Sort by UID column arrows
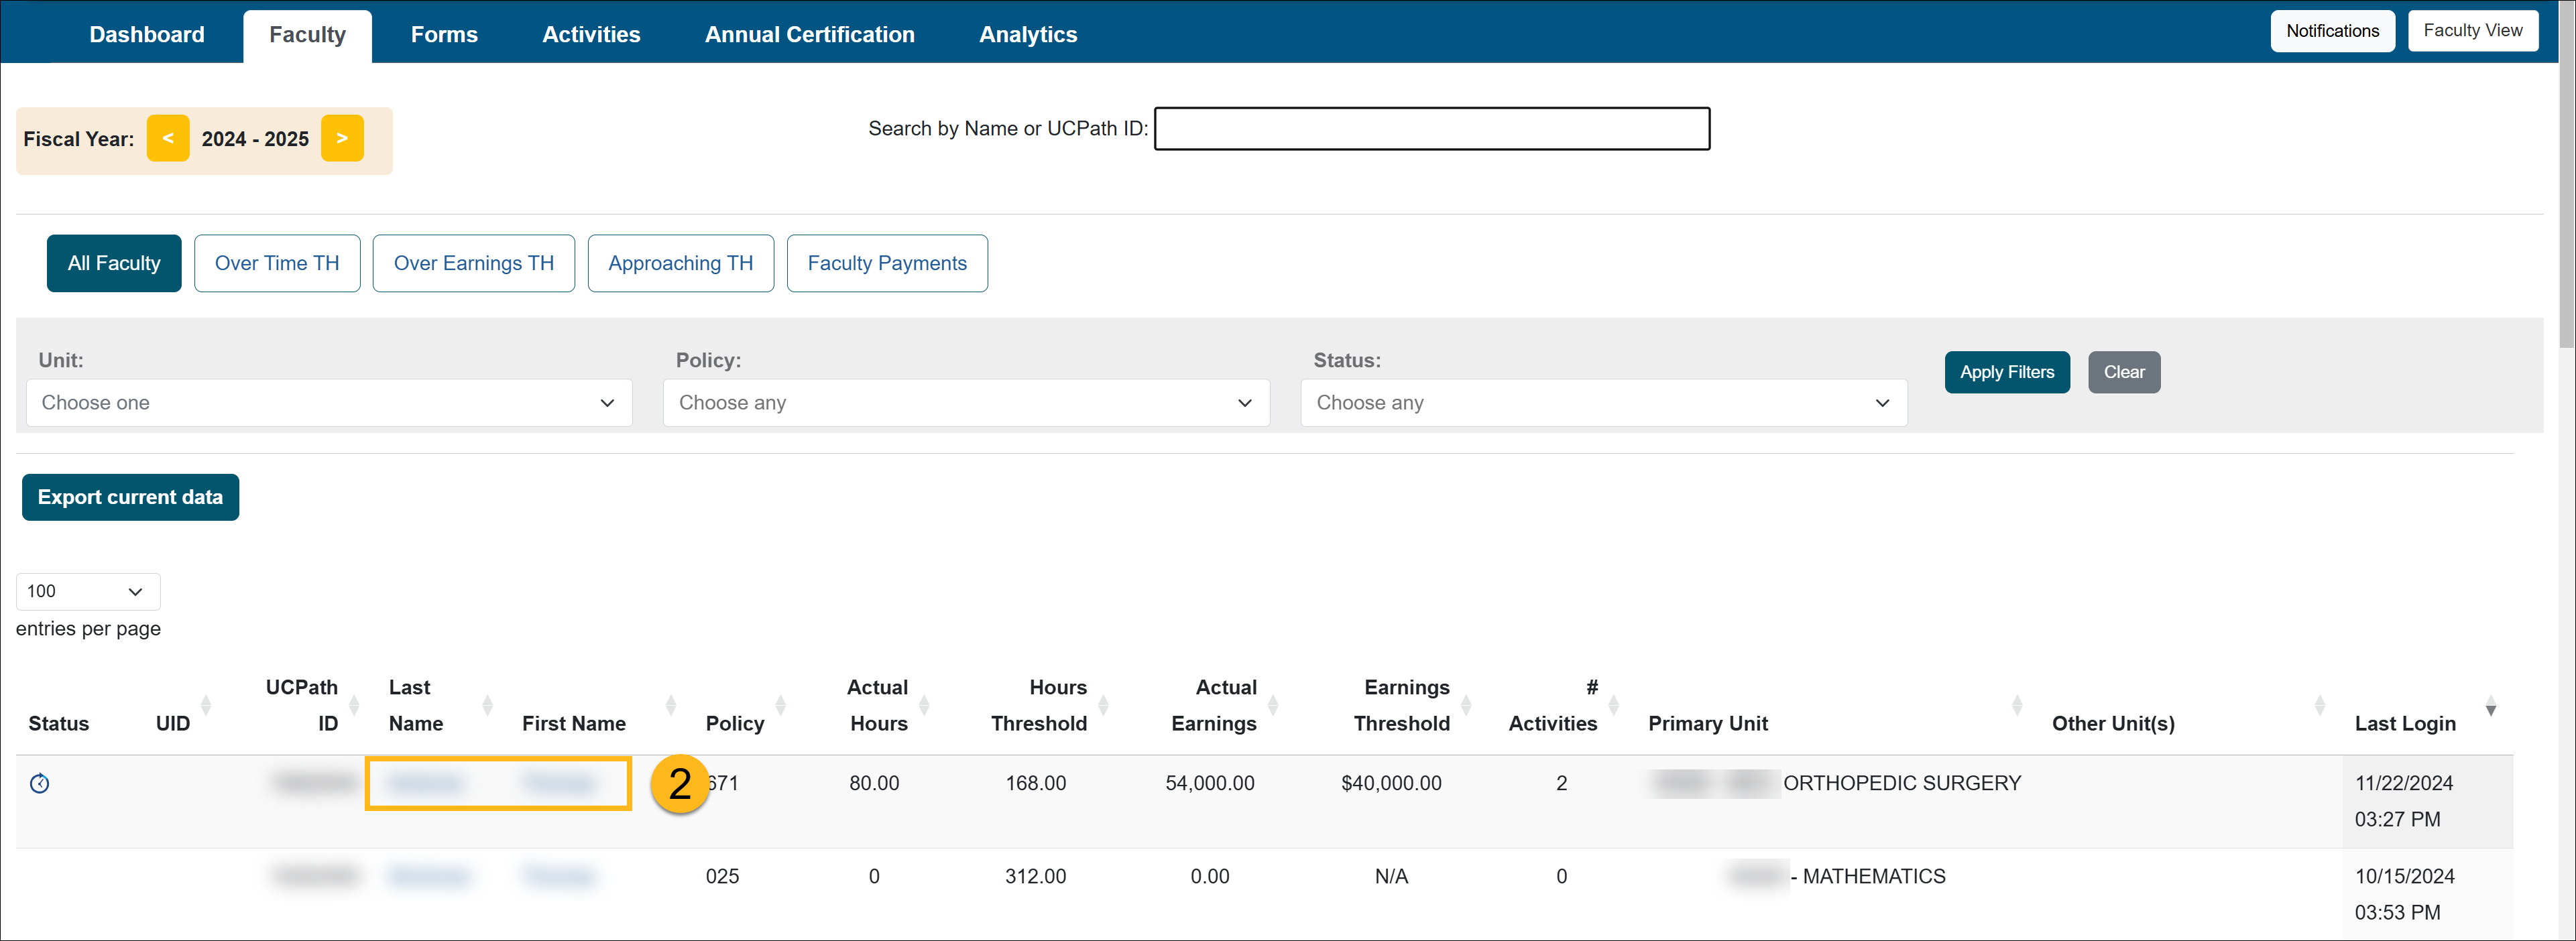The image size is (2576, 941). click(206, 705)
